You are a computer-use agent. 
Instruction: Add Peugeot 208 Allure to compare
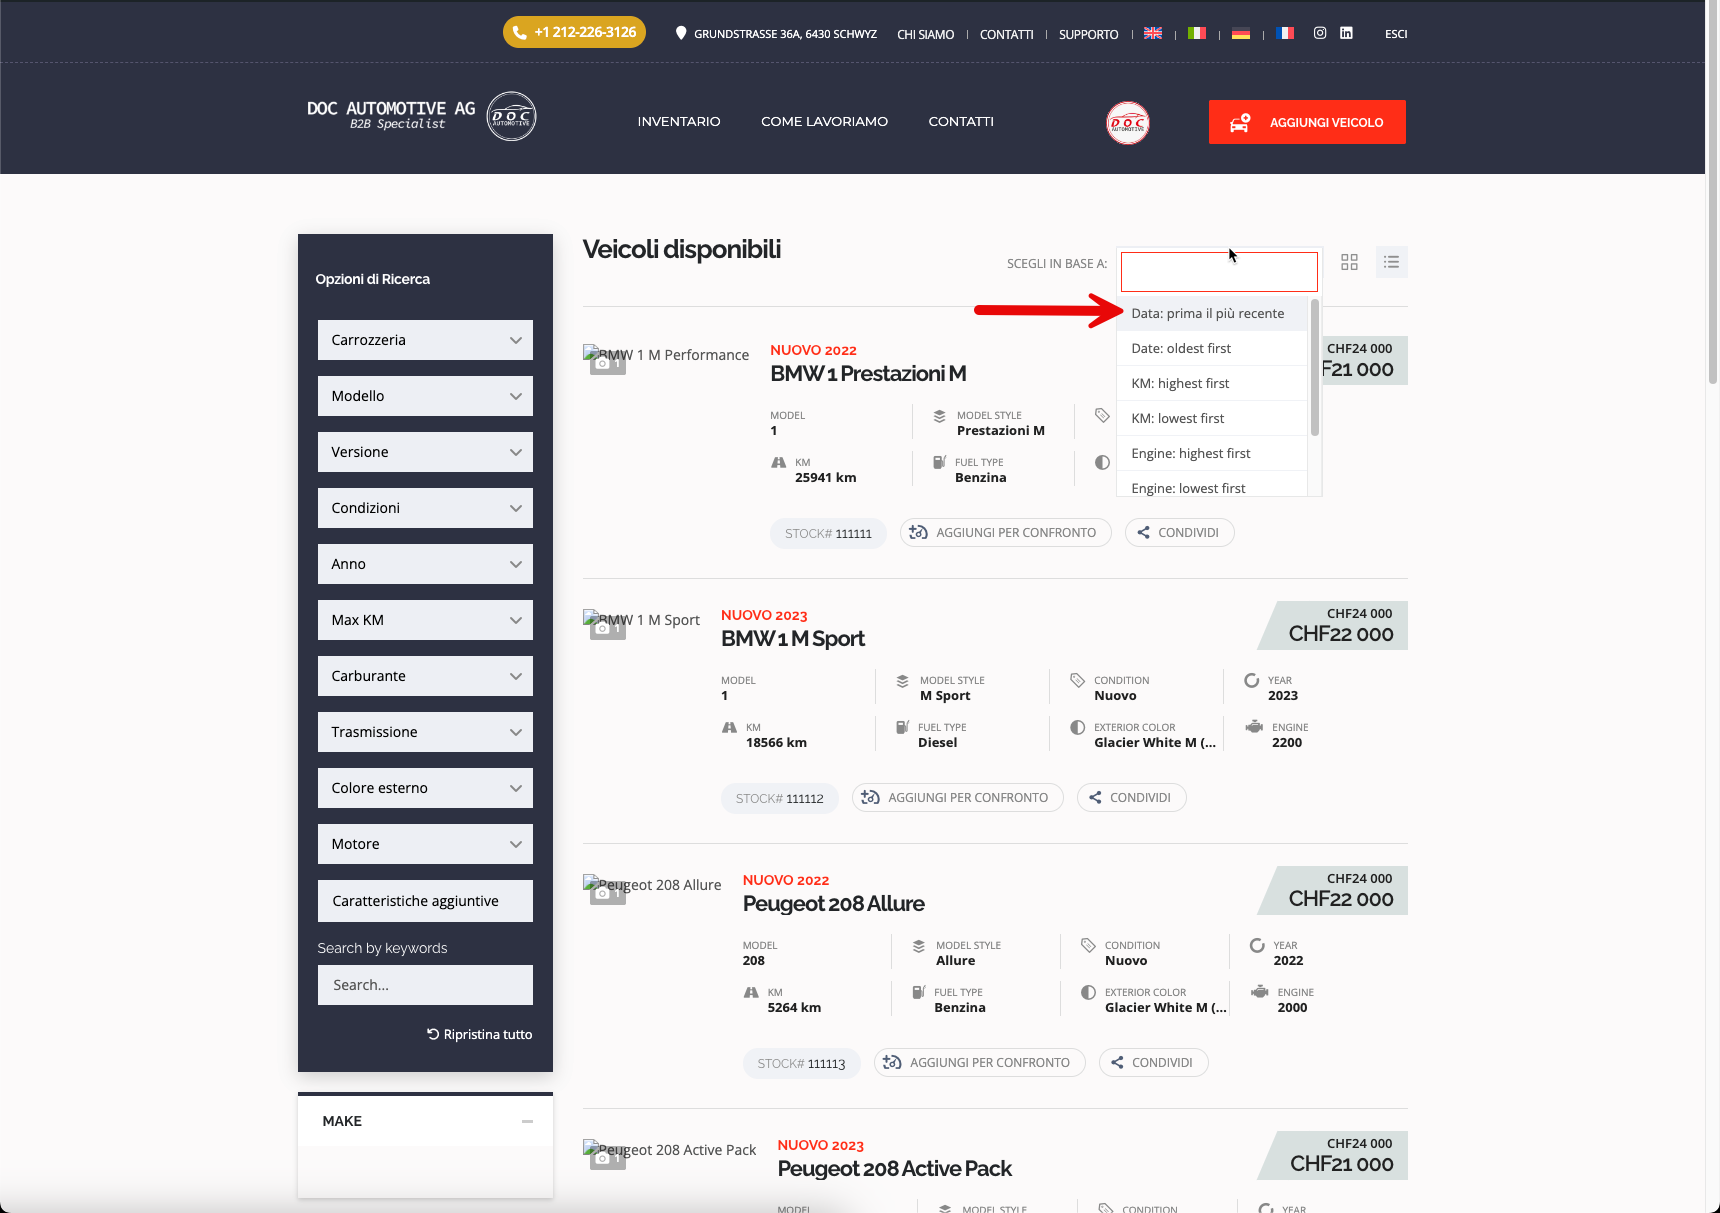[979, 1063]
